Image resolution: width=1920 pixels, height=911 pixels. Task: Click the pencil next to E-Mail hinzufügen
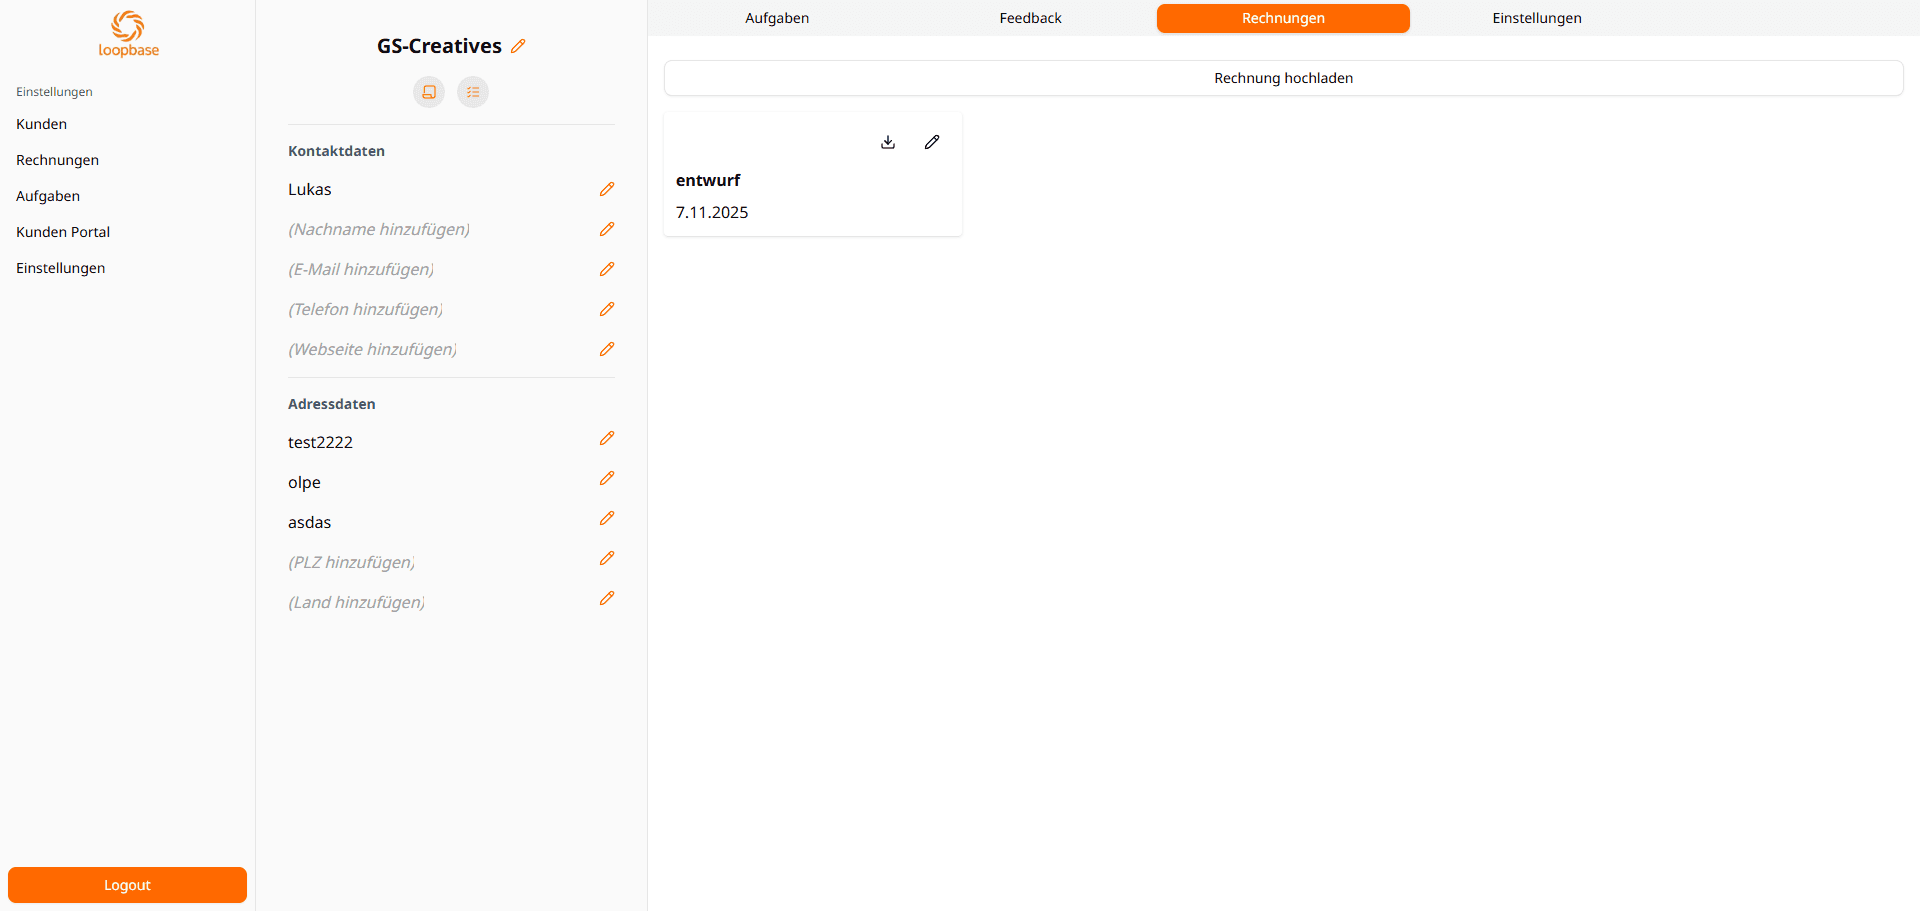[607, 269]
